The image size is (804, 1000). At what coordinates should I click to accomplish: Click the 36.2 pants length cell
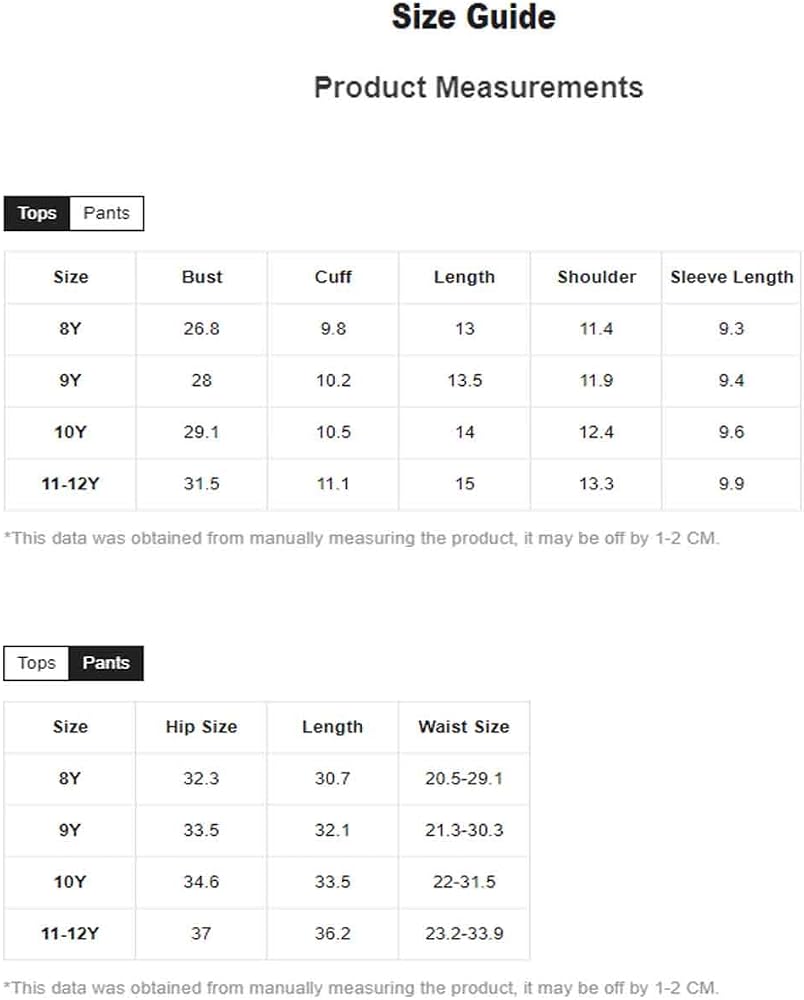332,934
